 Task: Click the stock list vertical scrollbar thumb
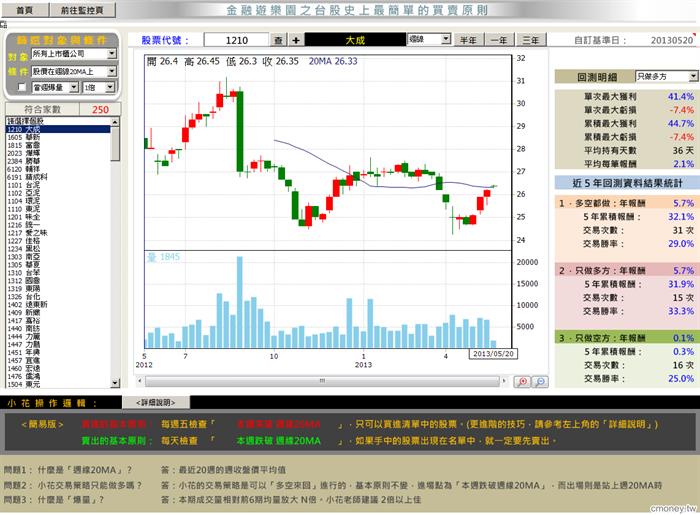click(115, 143)
